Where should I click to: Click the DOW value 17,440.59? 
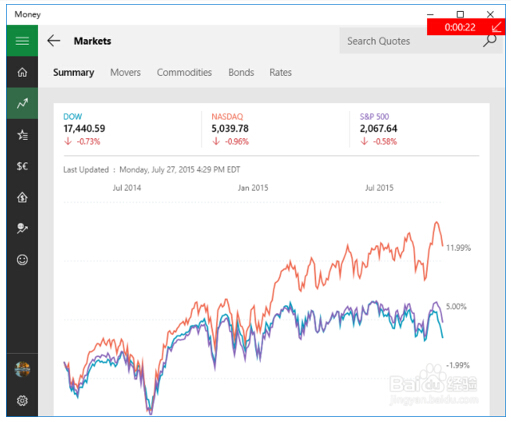click(84, 128)
